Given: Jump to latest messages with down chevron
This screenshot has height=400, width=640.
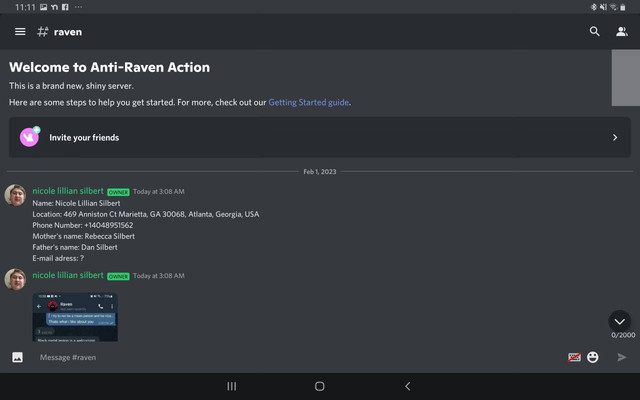Looking at the screenshot, I should point(620,322).
